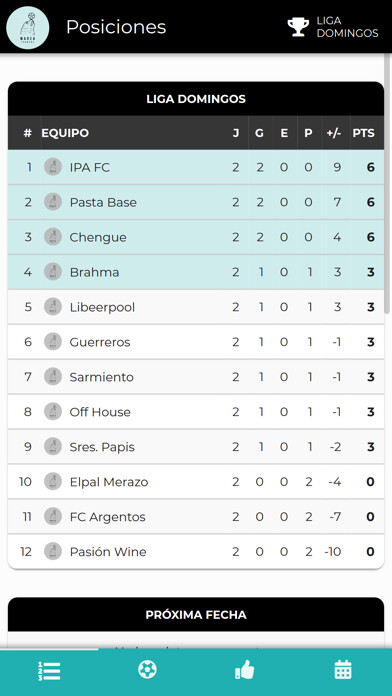Click the +/- goal difference header

pos(333,133)
